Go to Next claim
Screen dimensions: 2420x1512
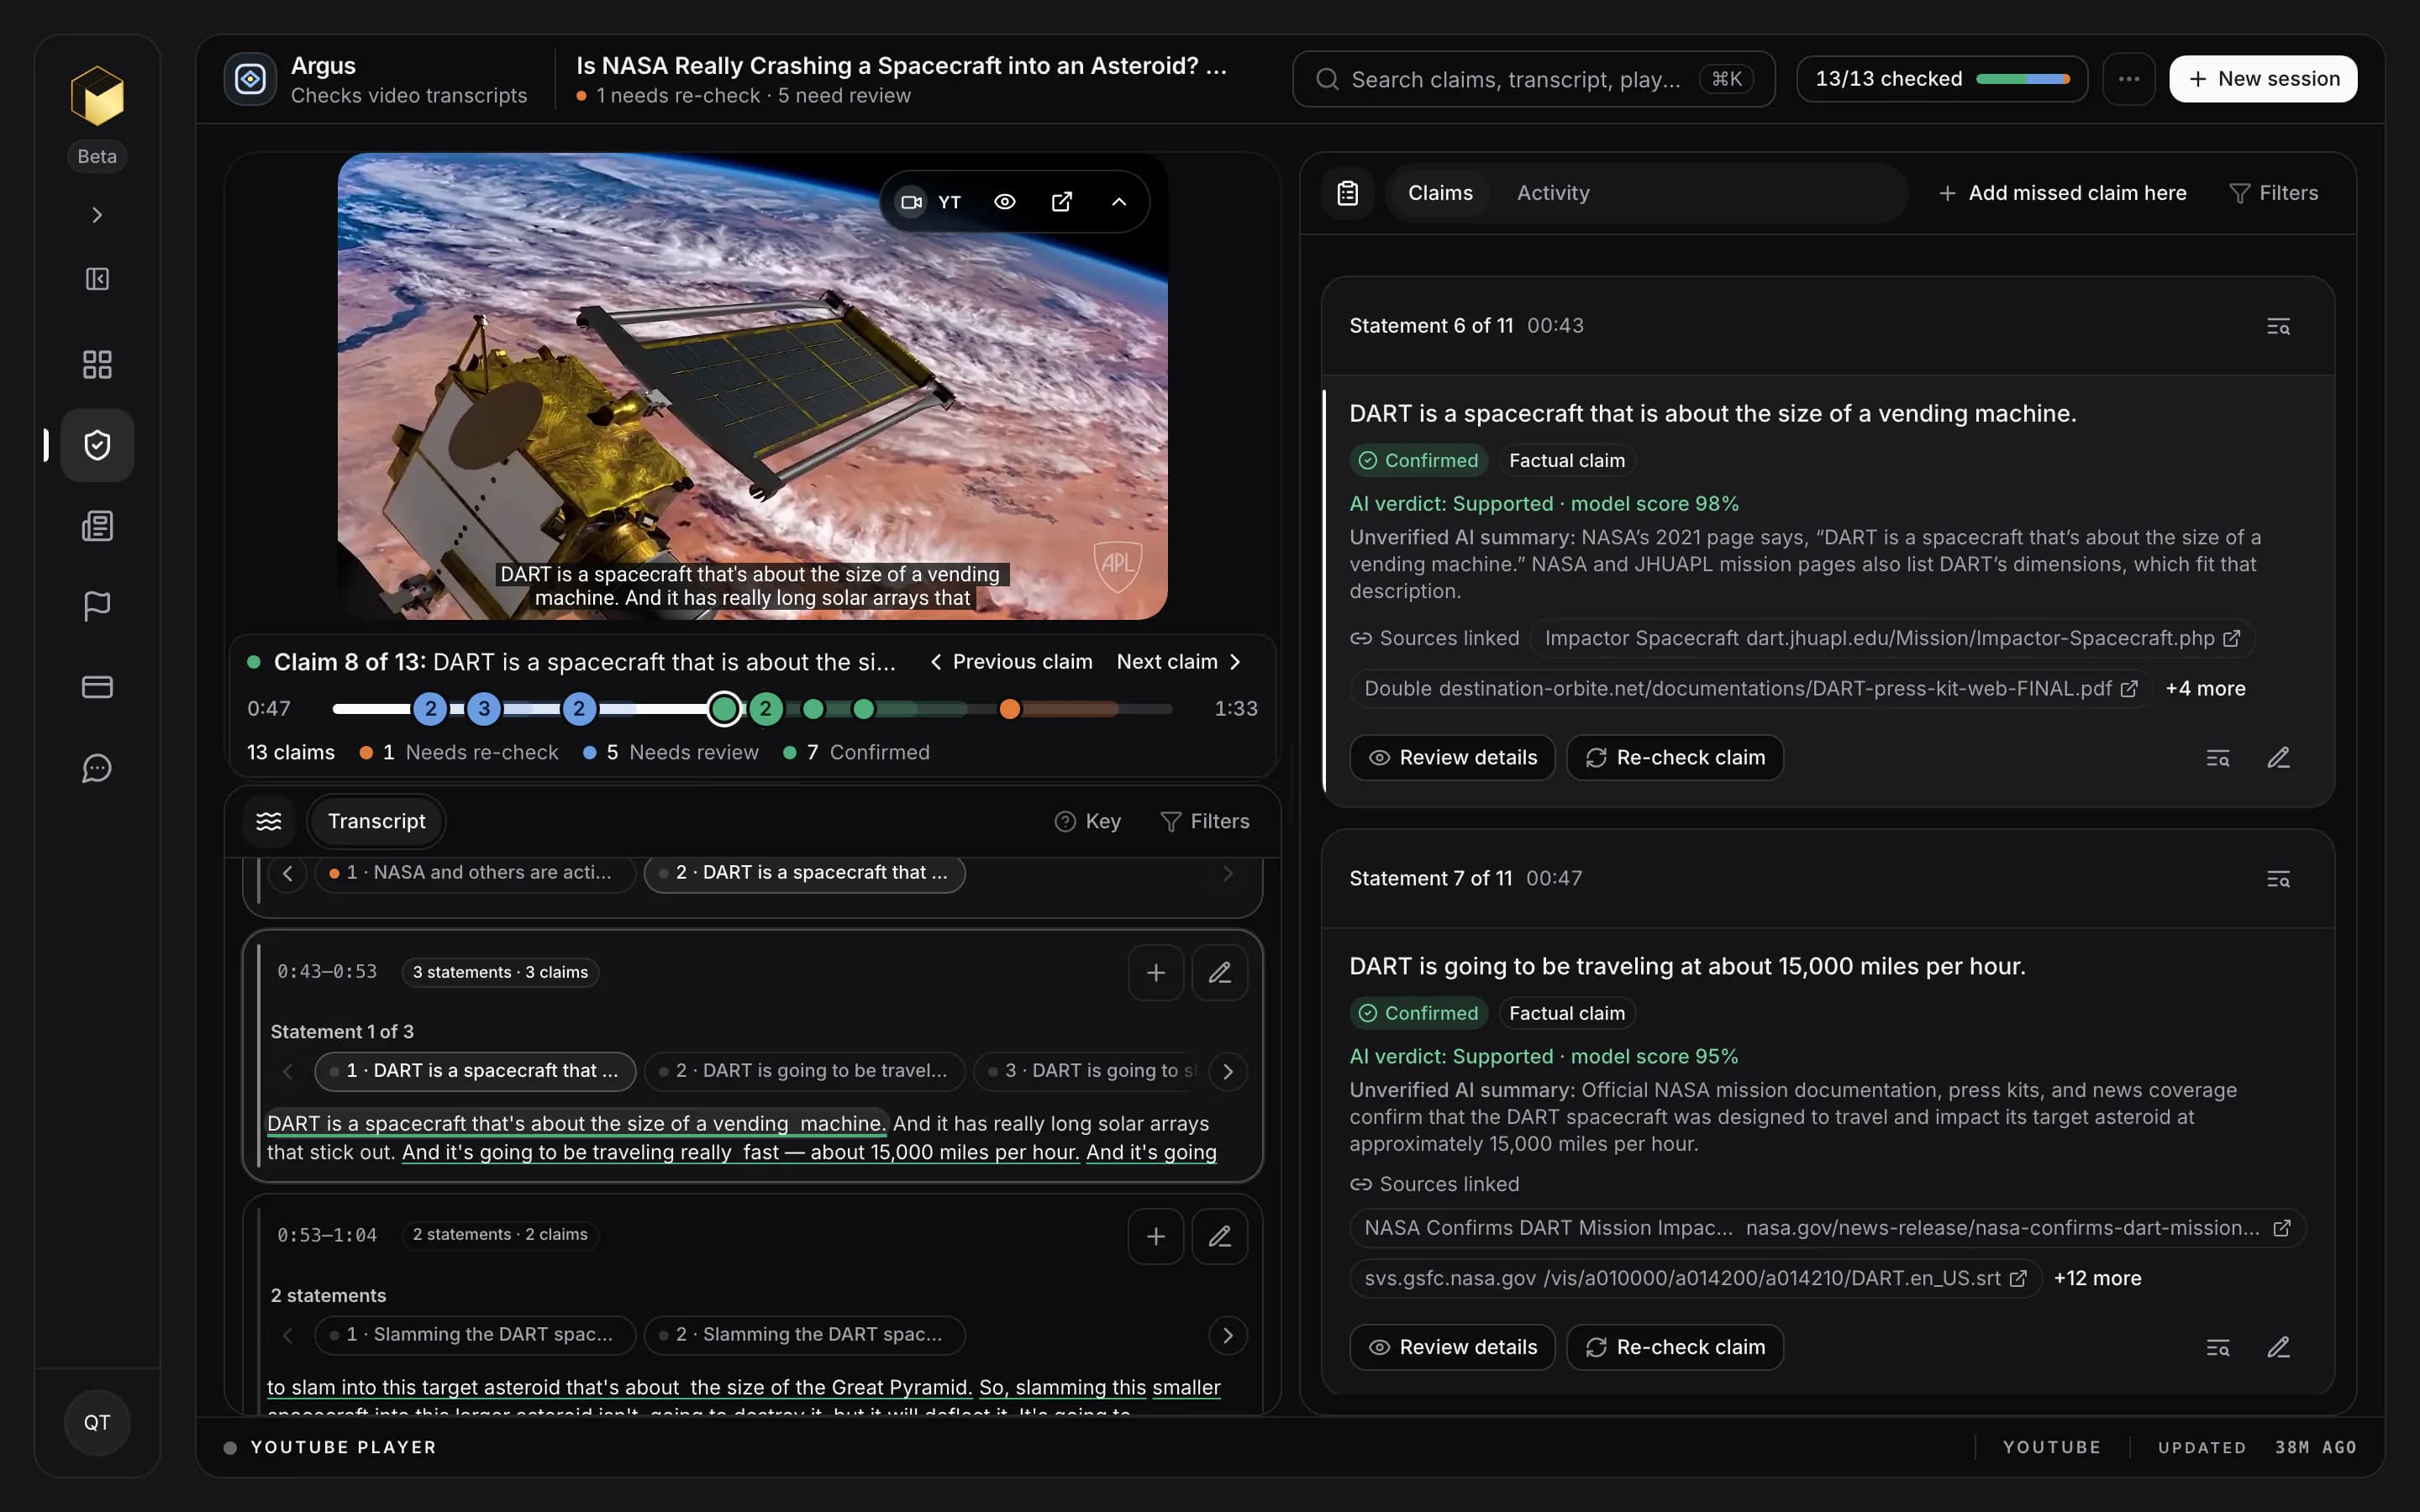1179,662
